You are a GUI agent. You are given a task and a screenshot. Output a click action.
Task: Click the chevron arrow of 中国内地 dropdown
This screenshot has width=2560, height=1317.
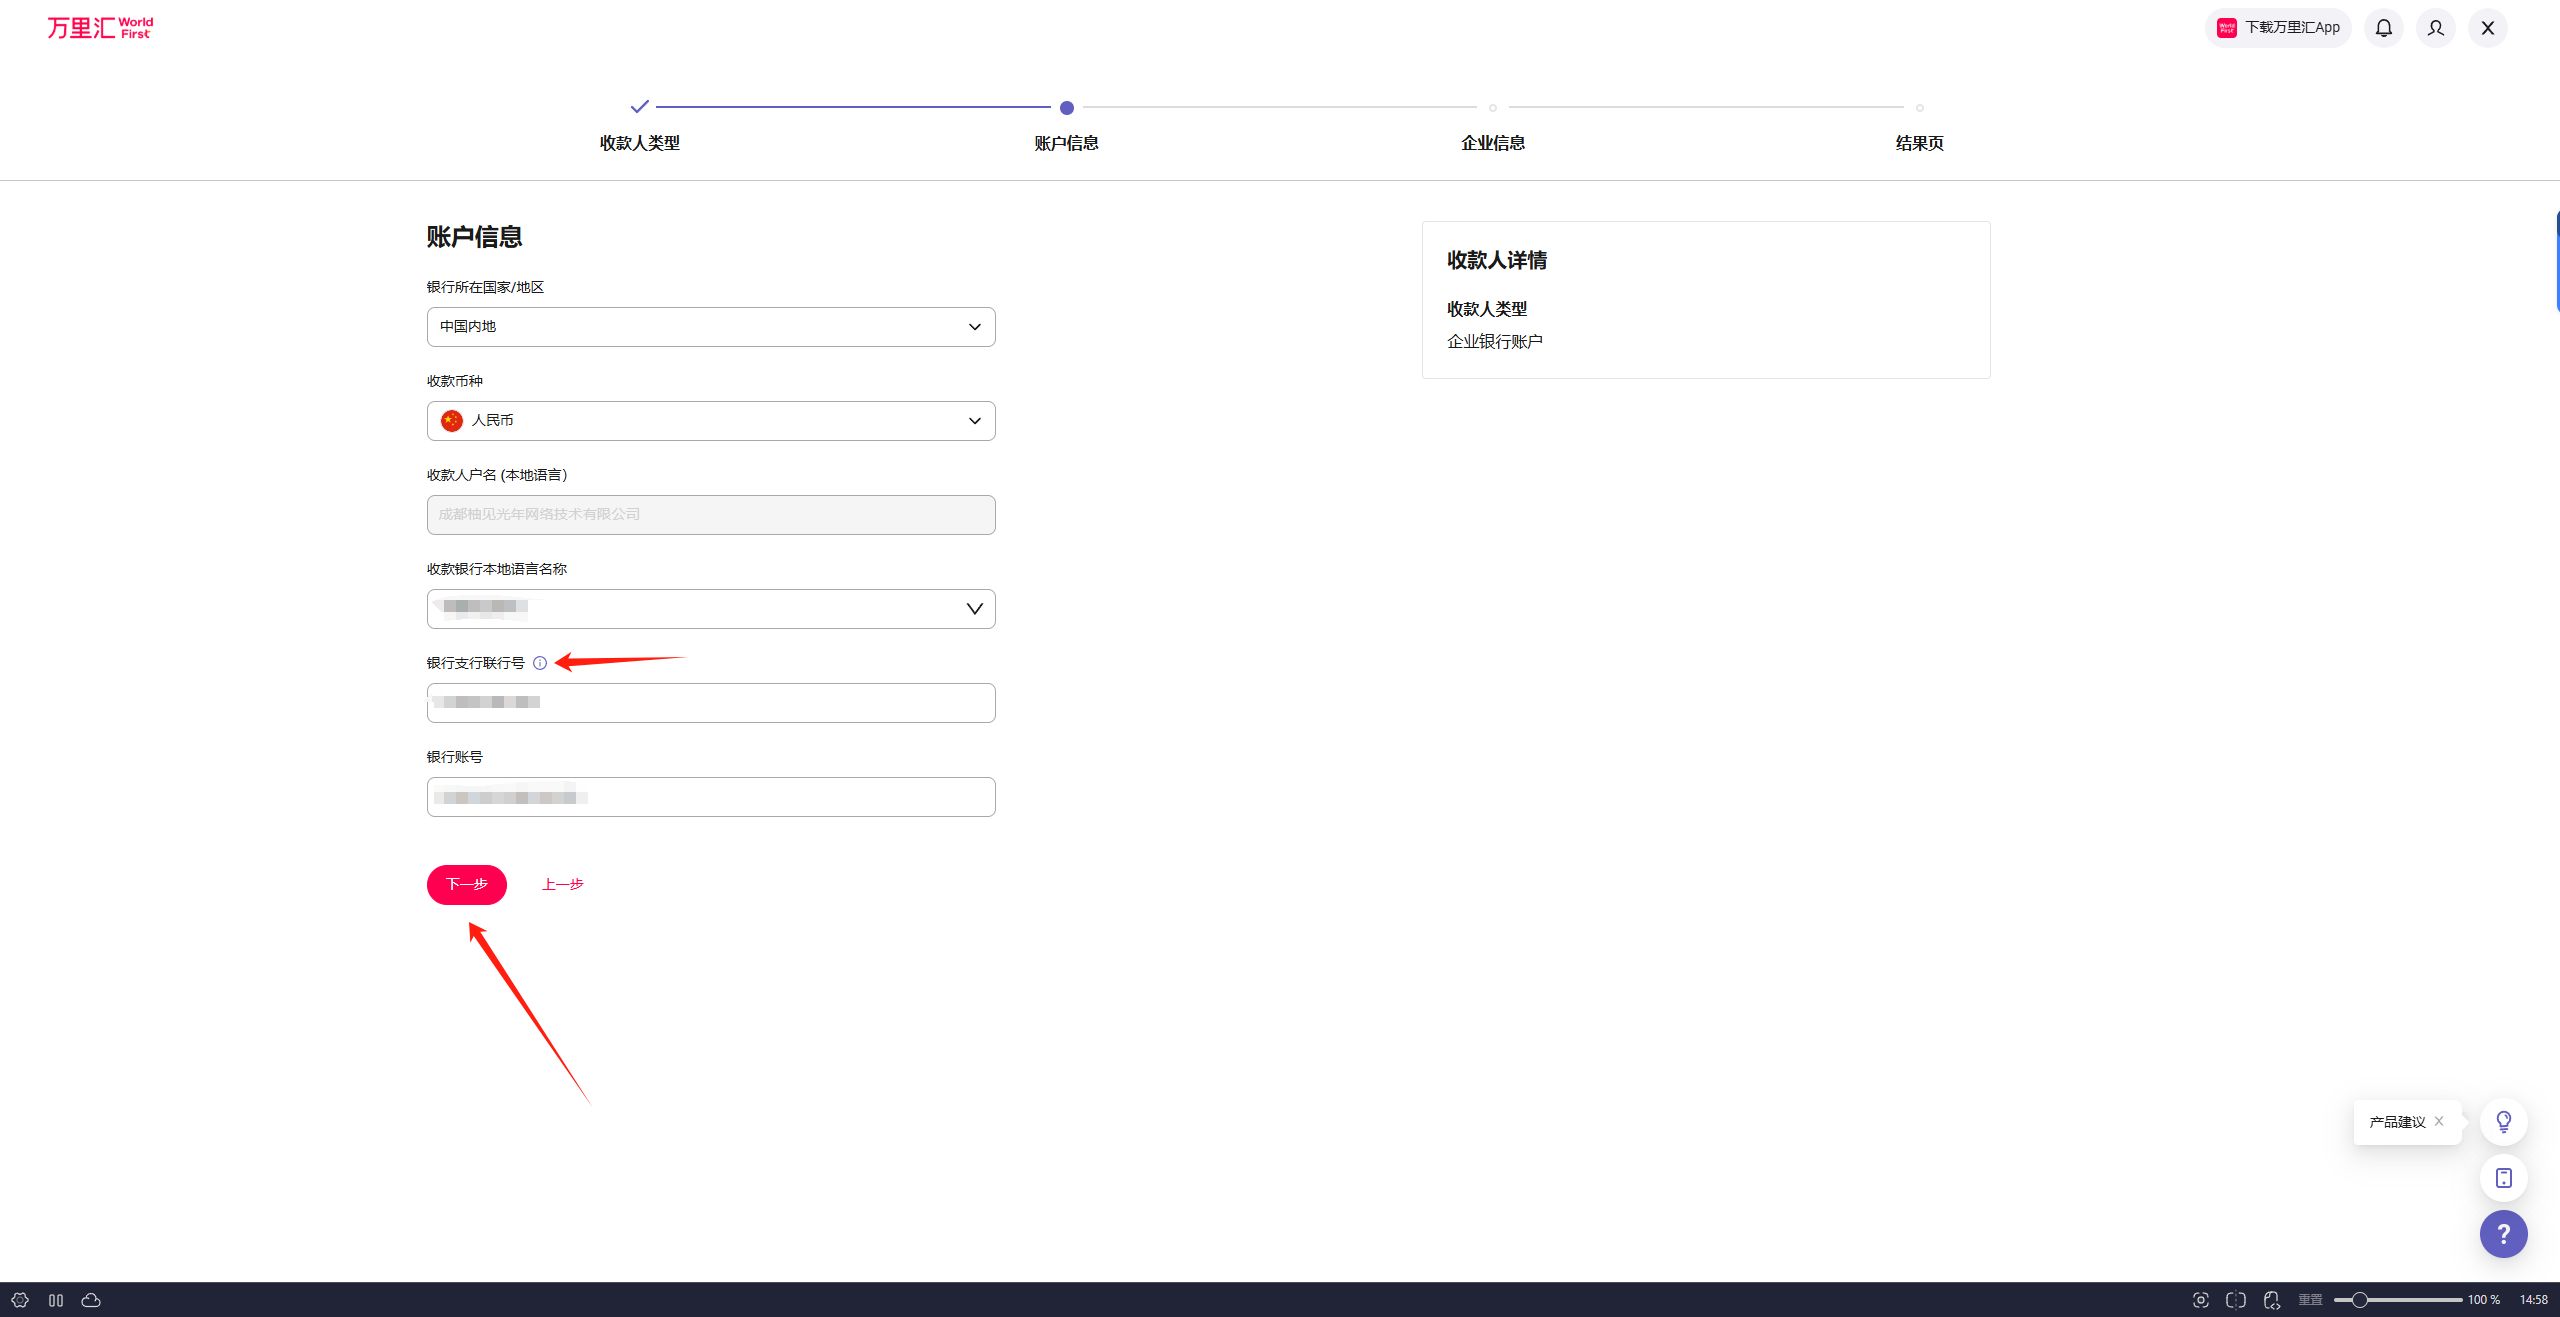coord(975,327)
